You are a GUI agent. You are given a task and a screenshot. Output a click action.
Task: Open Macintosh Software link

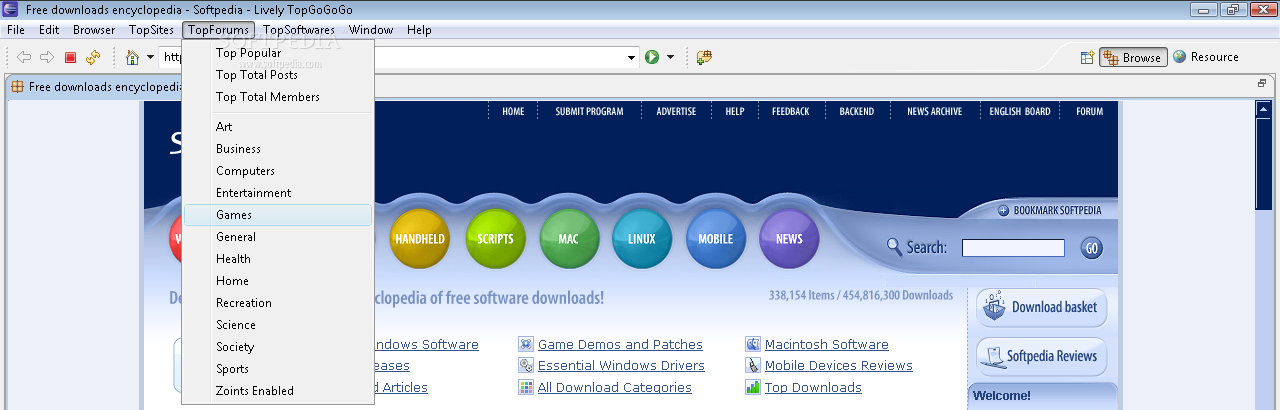point(826,345)
